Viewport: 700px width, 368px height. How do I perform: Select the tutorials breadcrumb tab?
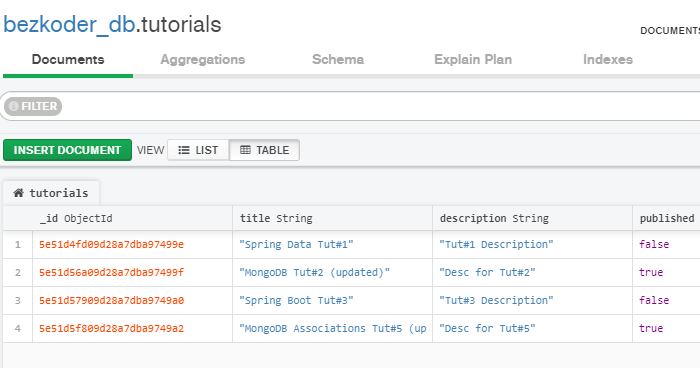tap(51, 193)
